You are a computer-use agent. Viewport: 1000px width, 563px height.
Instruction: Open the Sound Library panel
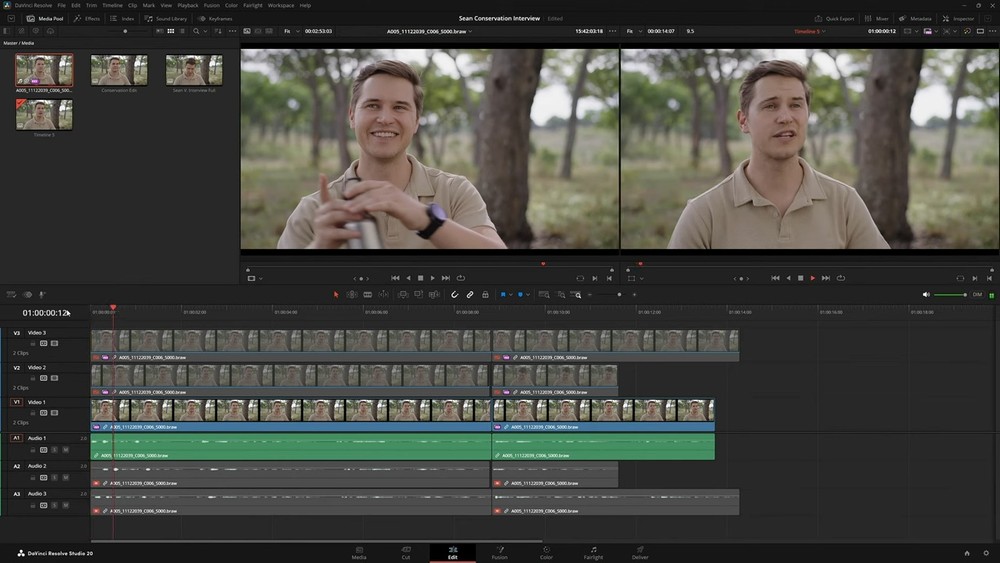tap(166, 18)
